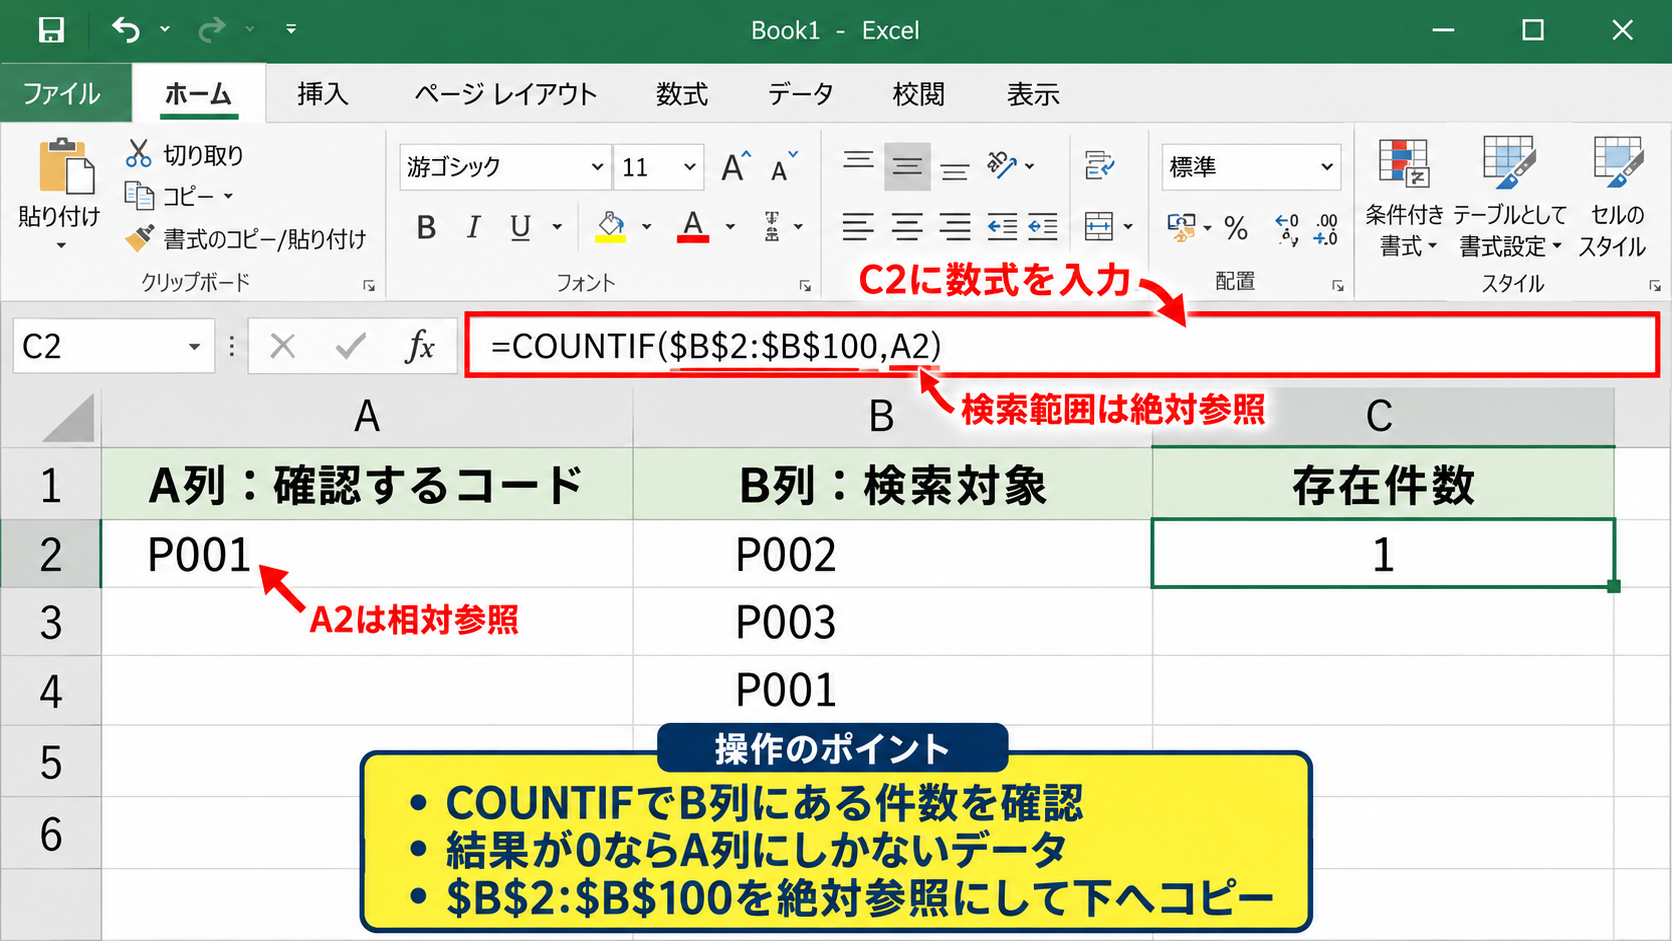
Task: Click the Copy (コピー) button
Action: (178, 196)
